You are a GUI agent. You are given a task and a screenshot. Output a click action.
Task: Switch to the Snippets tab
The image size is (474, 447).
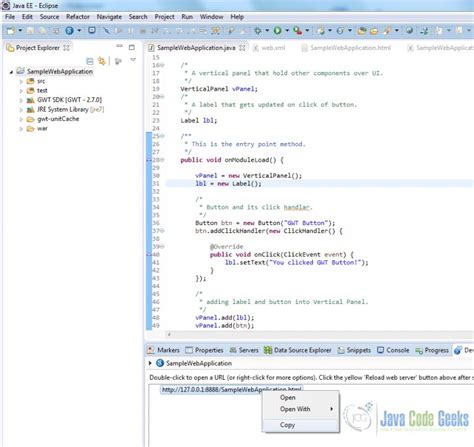click(354, 350)
